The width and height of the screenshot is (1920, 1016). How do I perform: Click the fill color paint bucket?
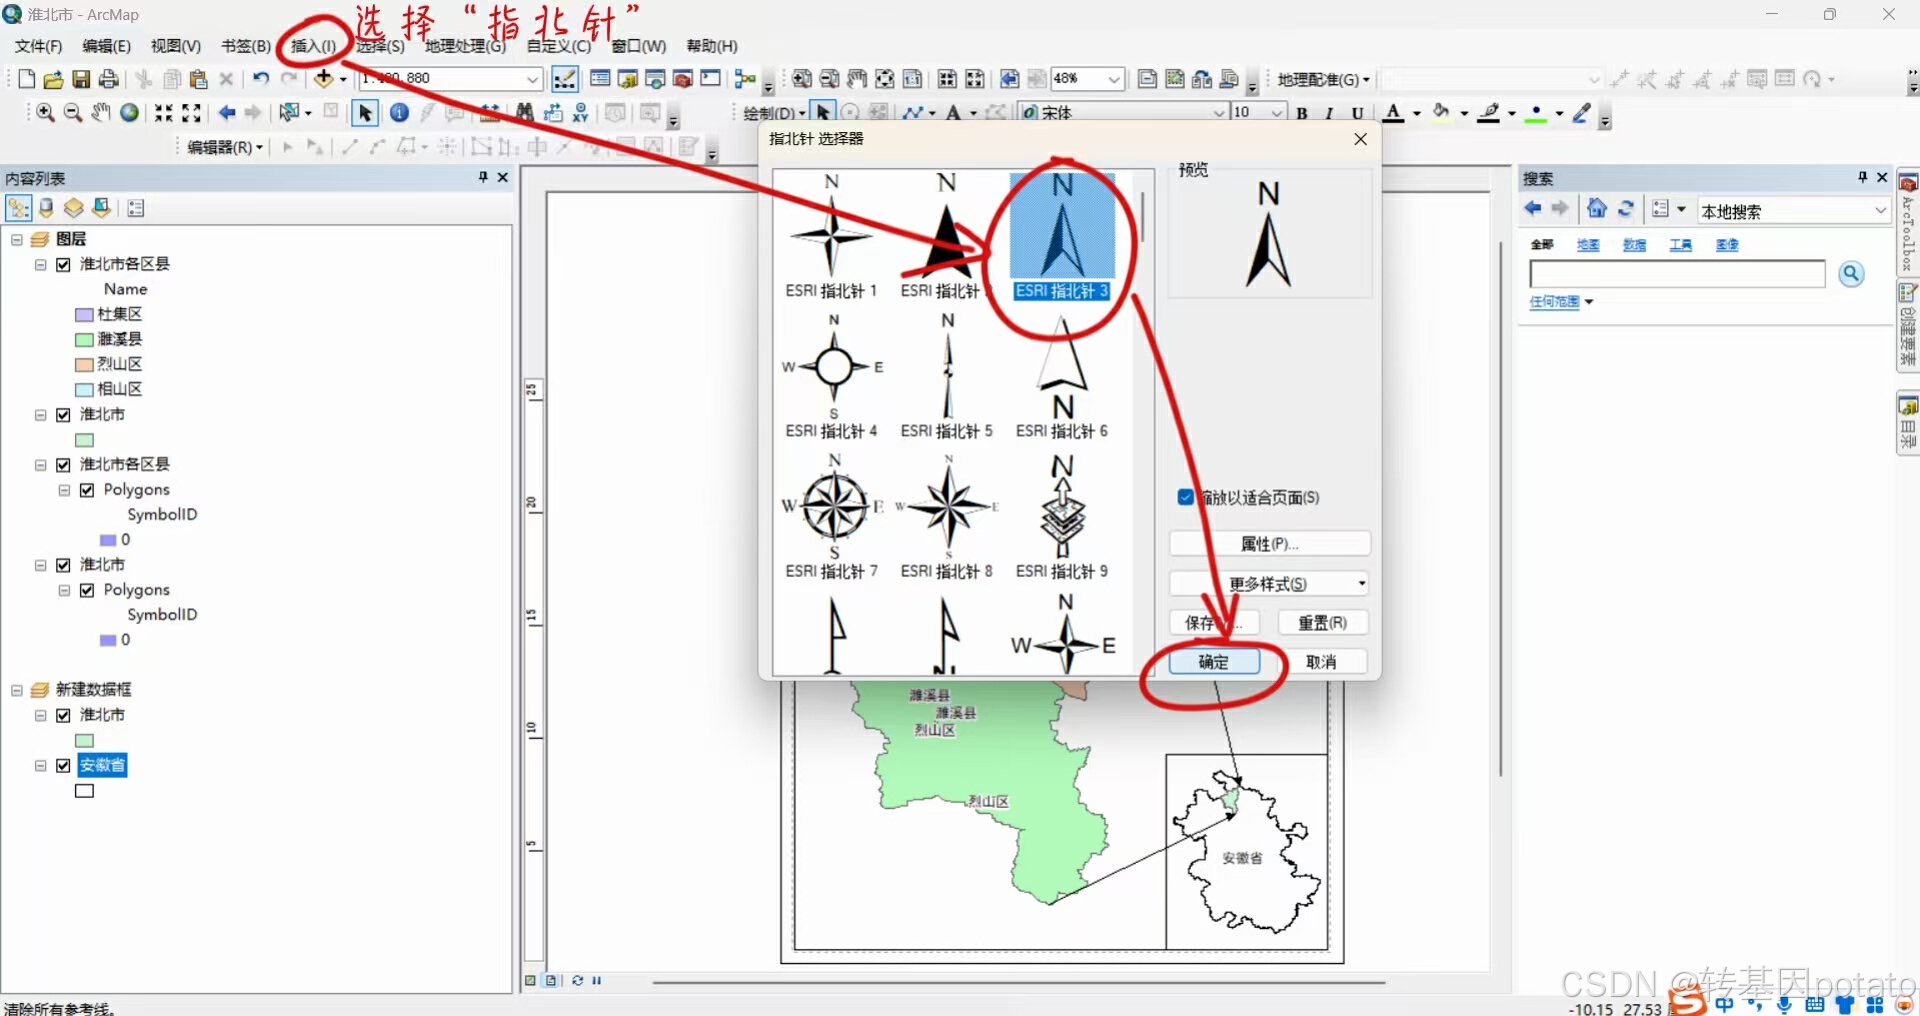[1441, 112]
